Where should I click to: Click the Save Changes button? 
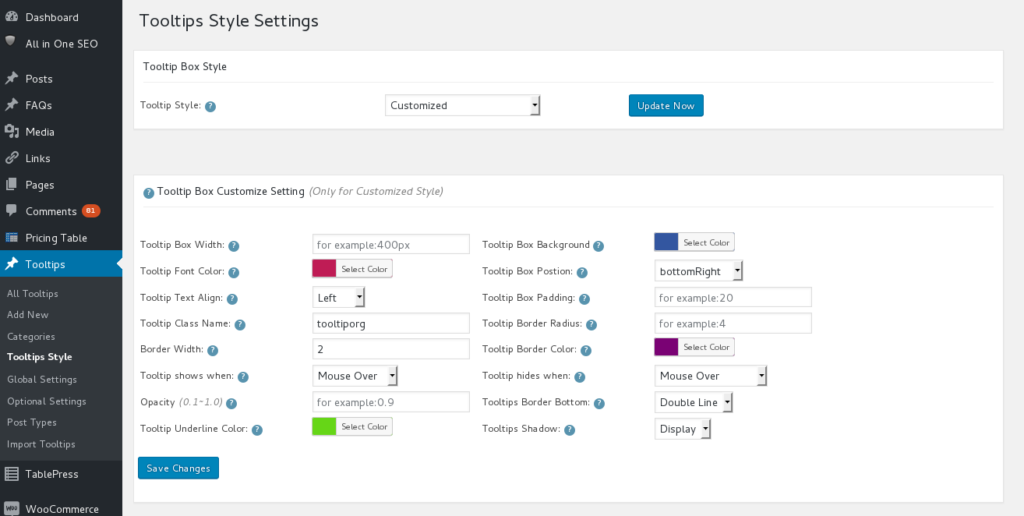pos(178,468)
